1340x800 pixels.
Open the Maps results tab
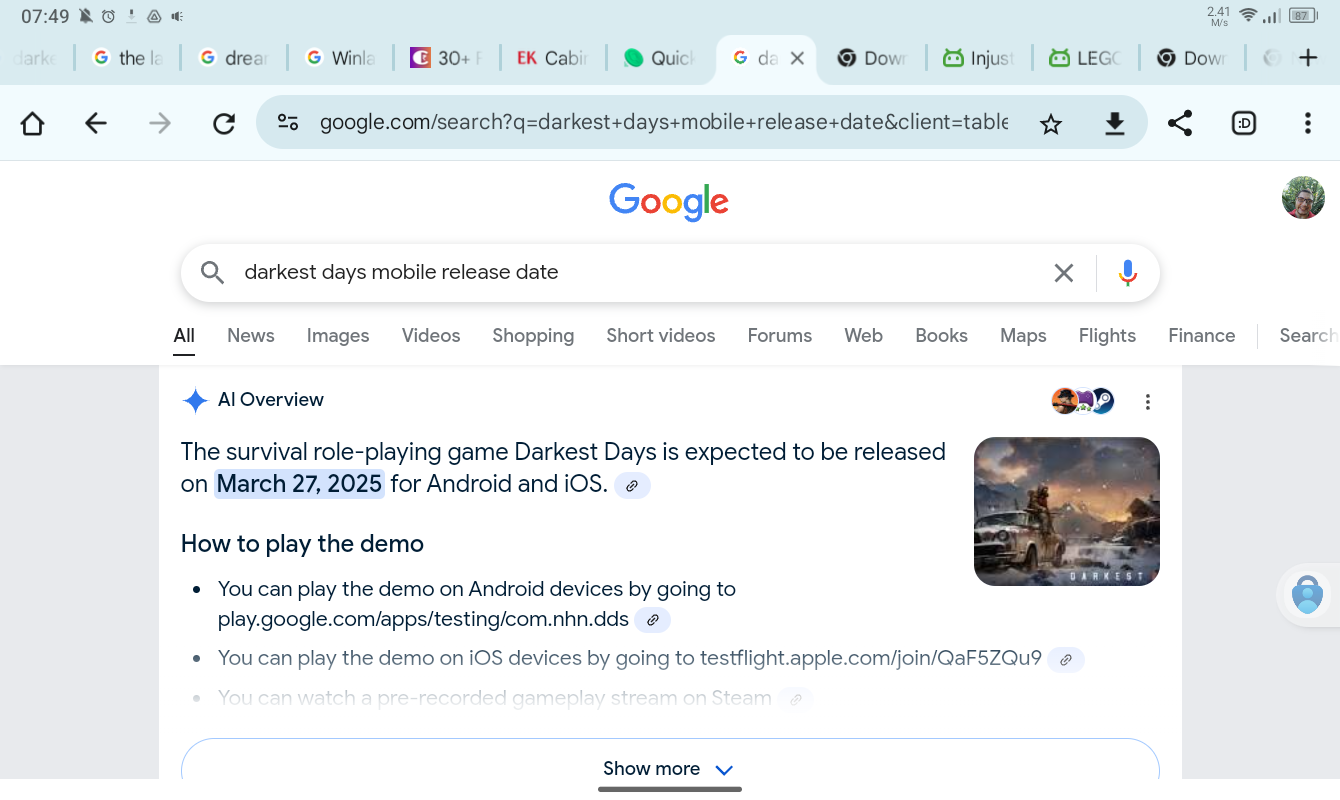pyautogui.click(x=1023, y=336)
